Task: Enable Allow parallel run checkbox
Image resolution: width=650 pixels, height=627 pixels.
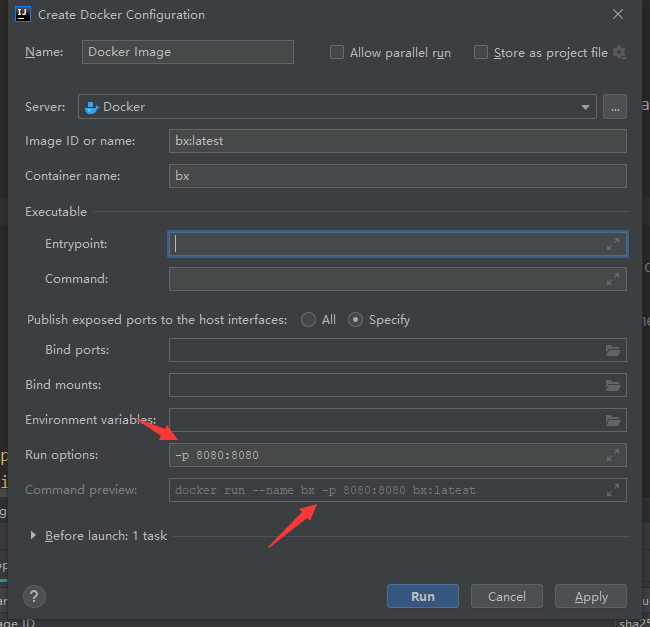Action: pyautogui.click(x=337, y=52)
